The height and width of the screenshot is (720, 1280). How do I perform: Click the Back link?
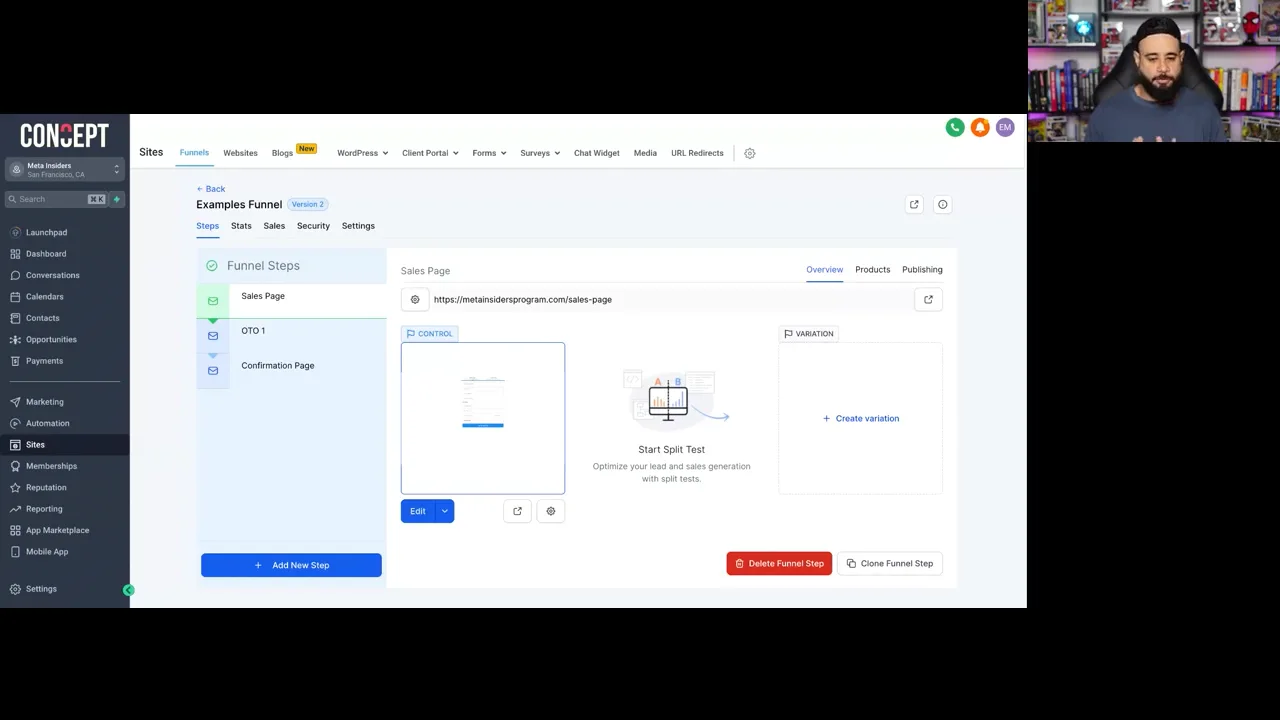point(211,189)
